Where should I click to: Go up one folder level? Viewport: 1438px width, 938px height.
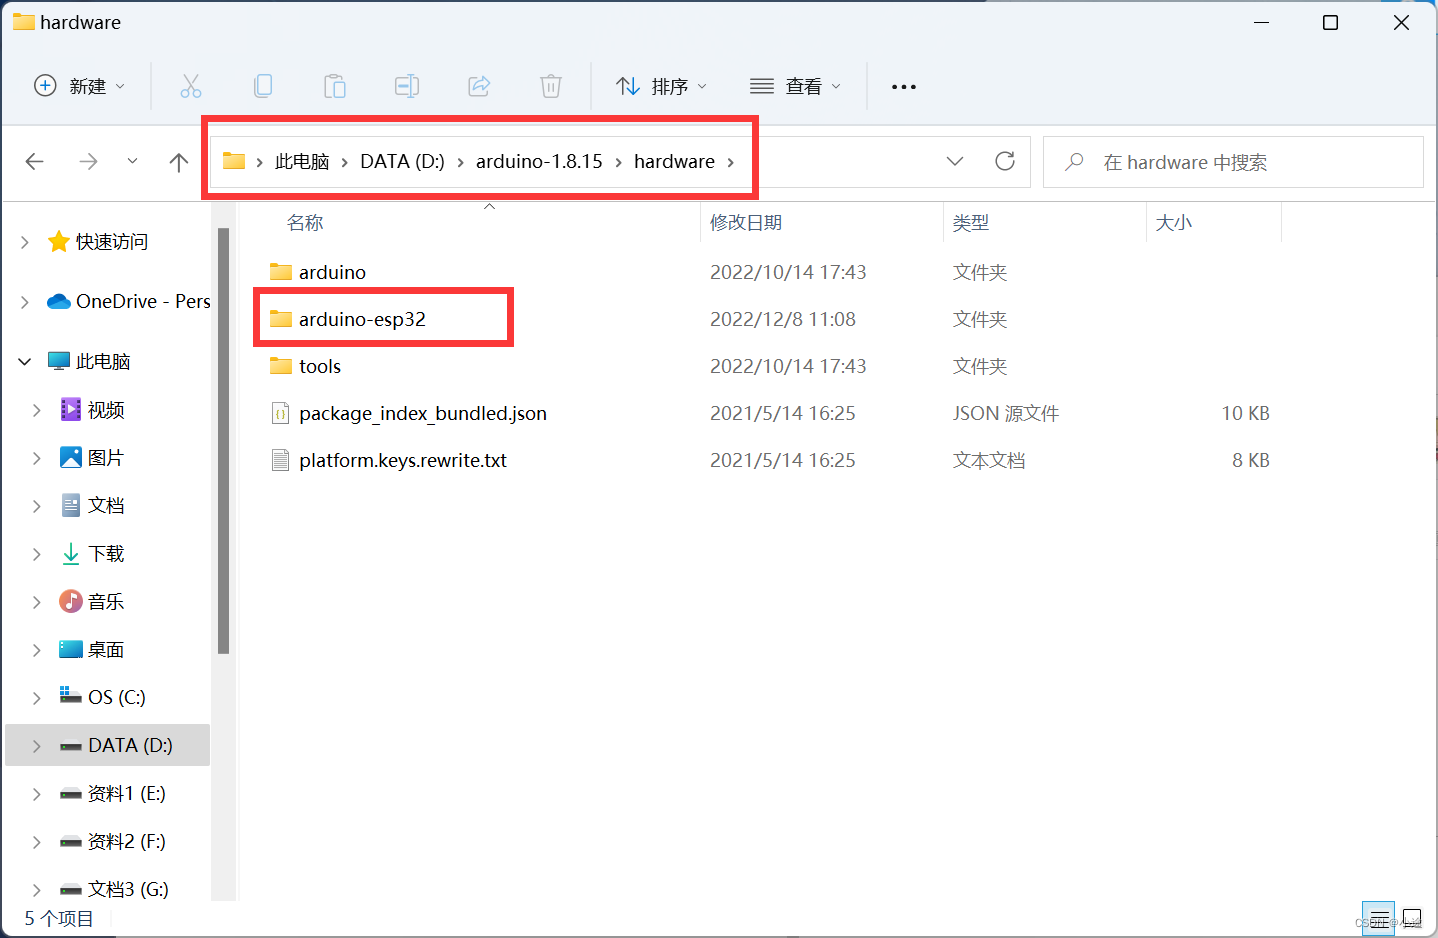[x=179, y=162]
